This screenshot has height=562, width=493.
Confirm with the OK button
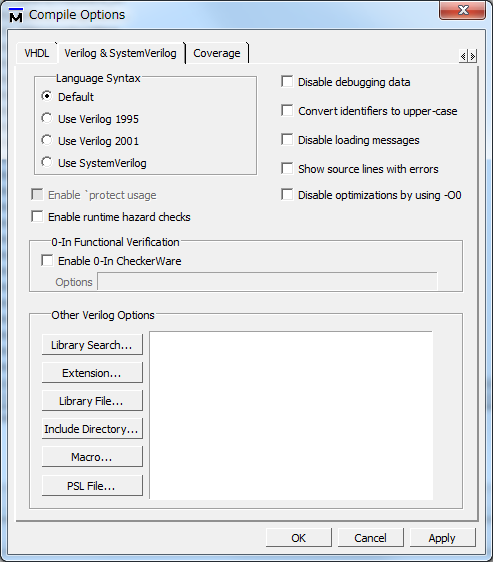click(299, 538)
